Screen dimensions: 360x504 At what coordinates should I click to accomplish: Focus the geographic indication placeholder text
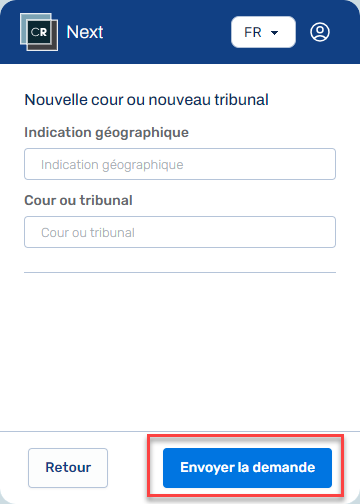[x=112, y=165]
